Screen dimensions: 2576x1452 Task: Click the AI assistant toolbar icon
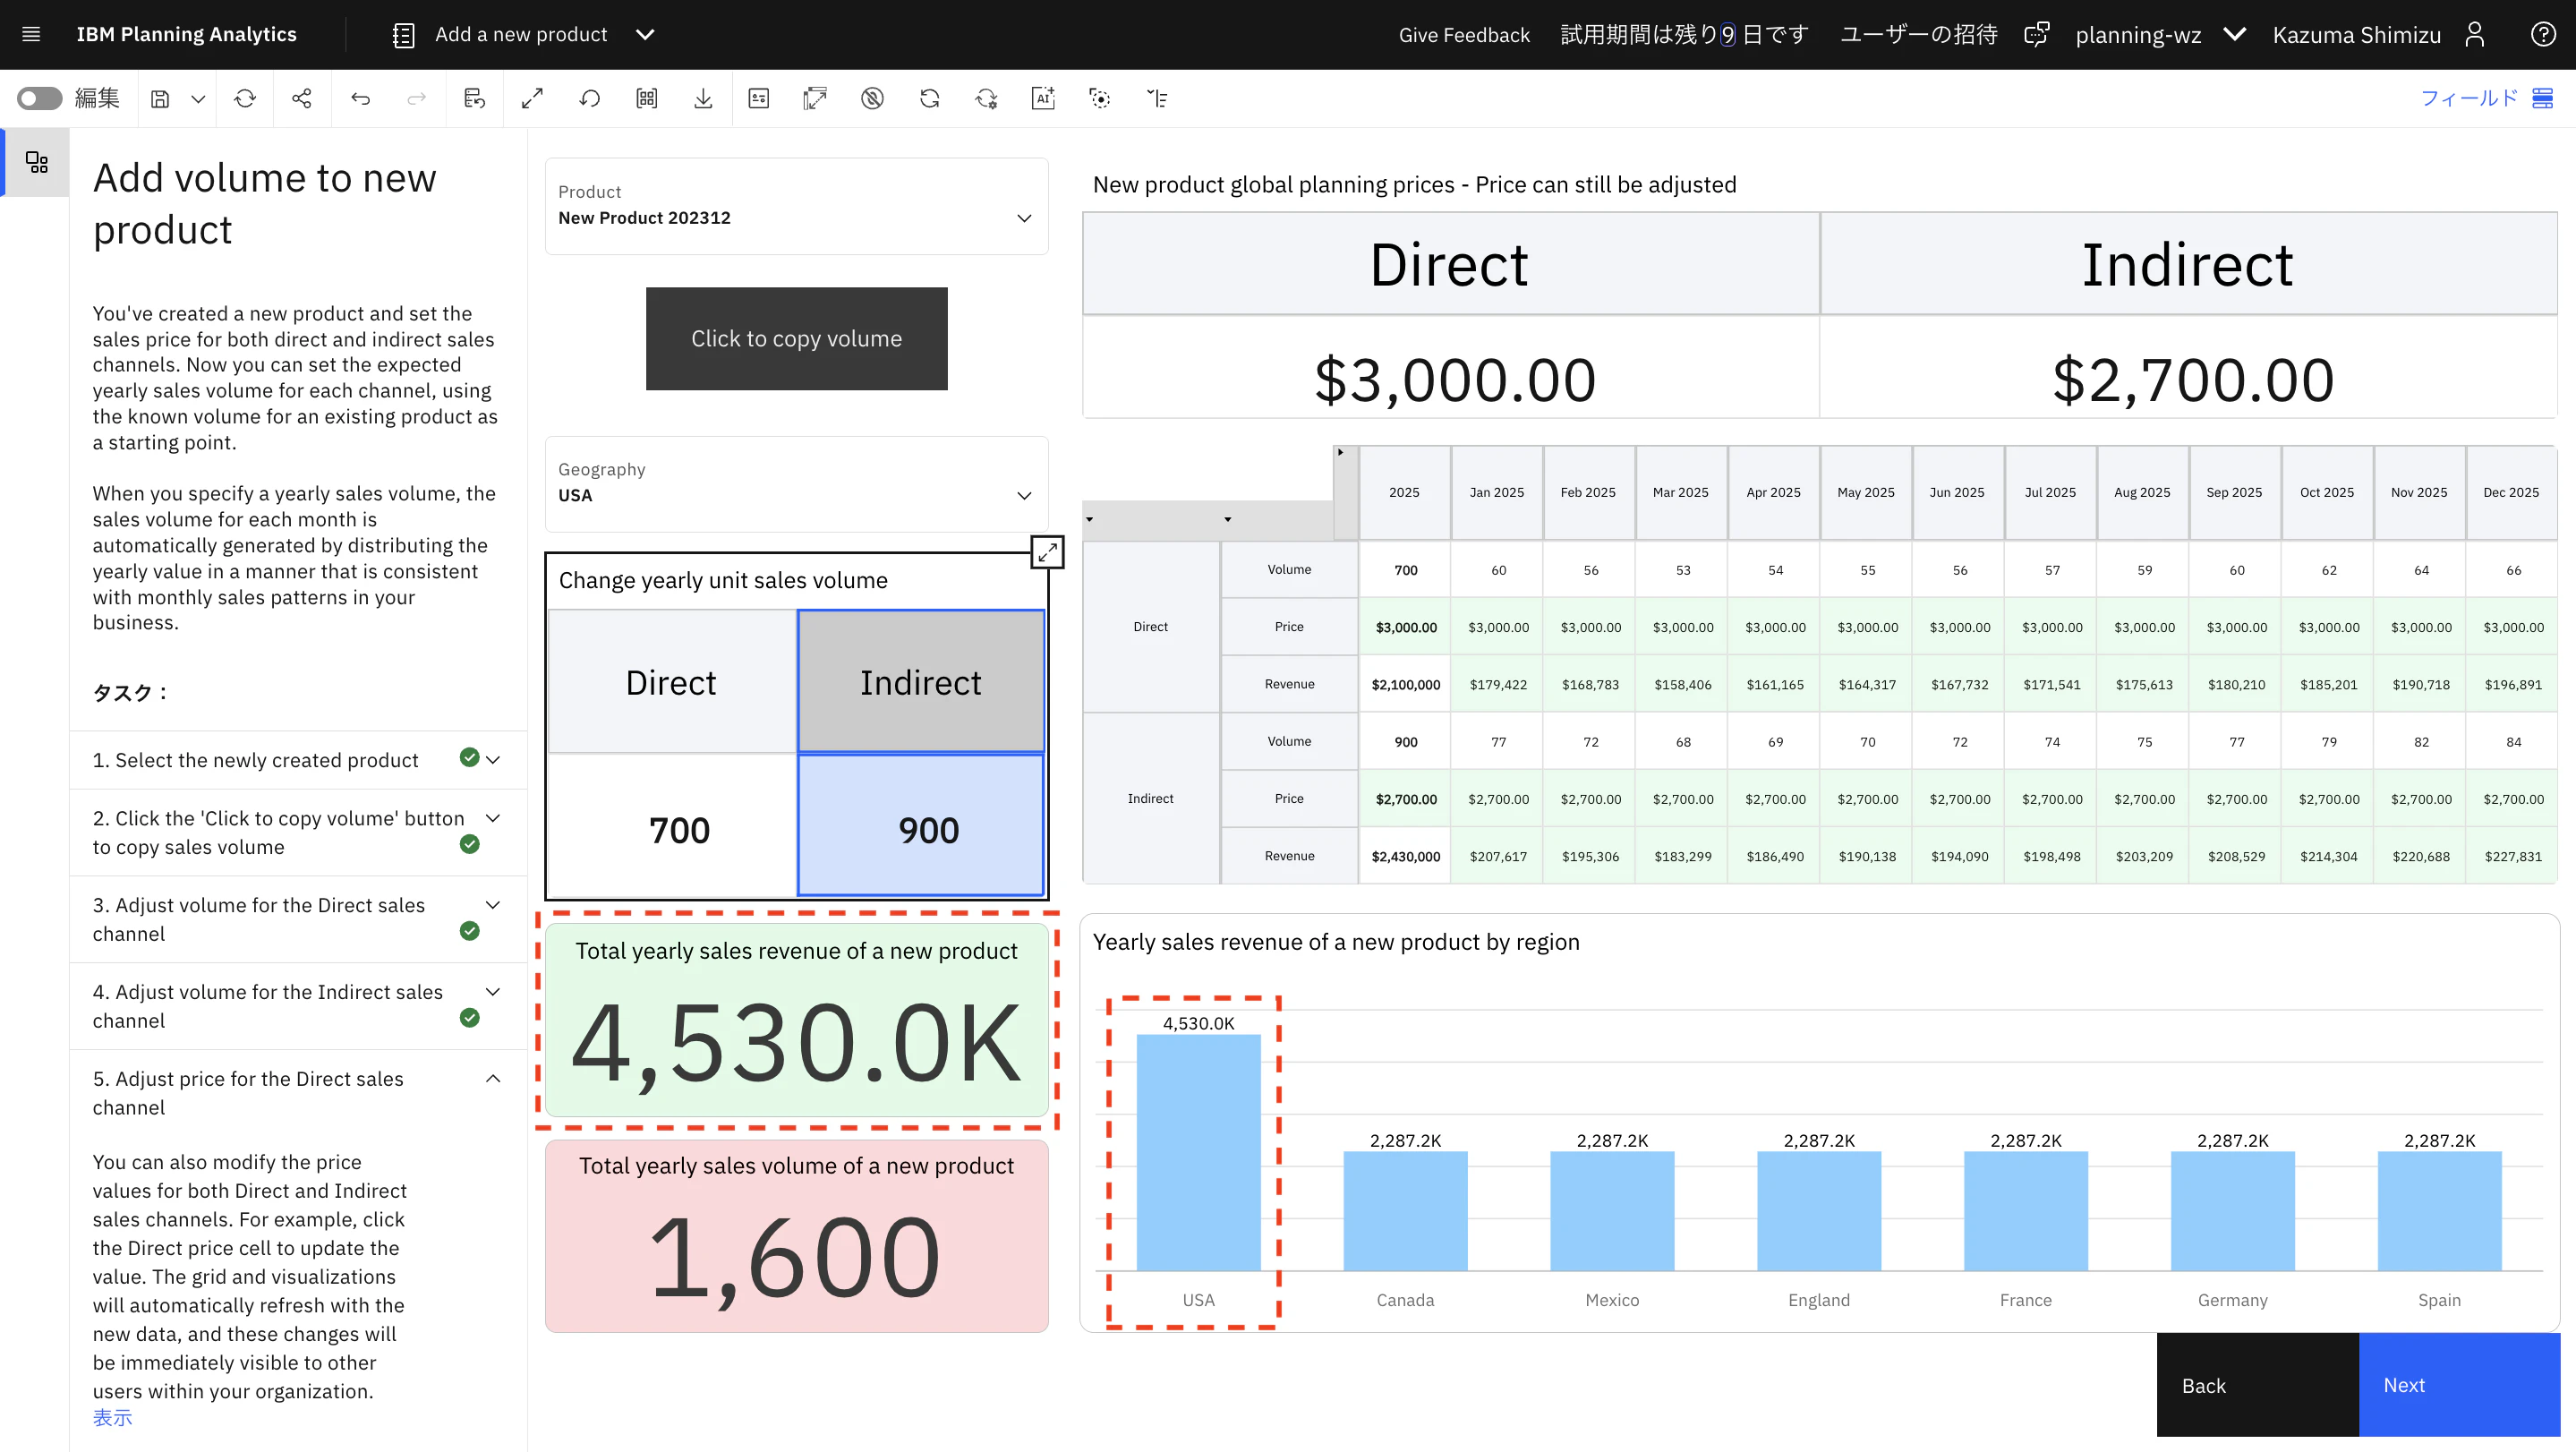1043,98
